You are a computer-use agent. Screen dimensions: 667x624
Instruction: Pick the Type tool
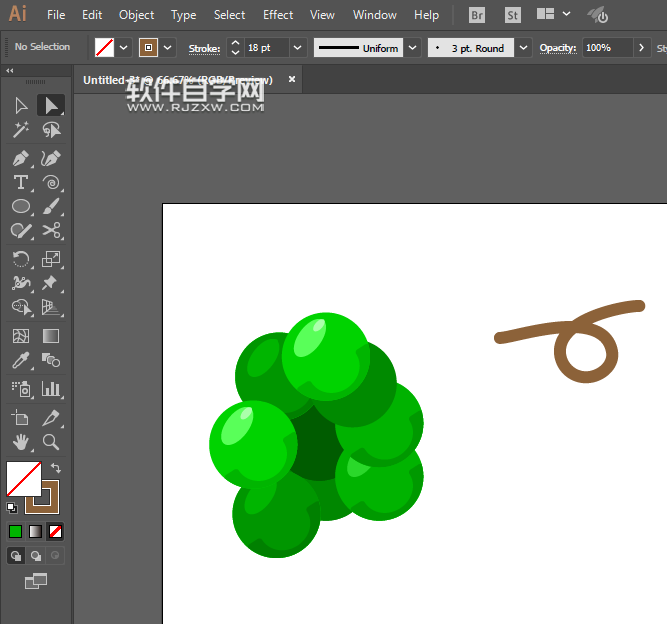(21, 182)
